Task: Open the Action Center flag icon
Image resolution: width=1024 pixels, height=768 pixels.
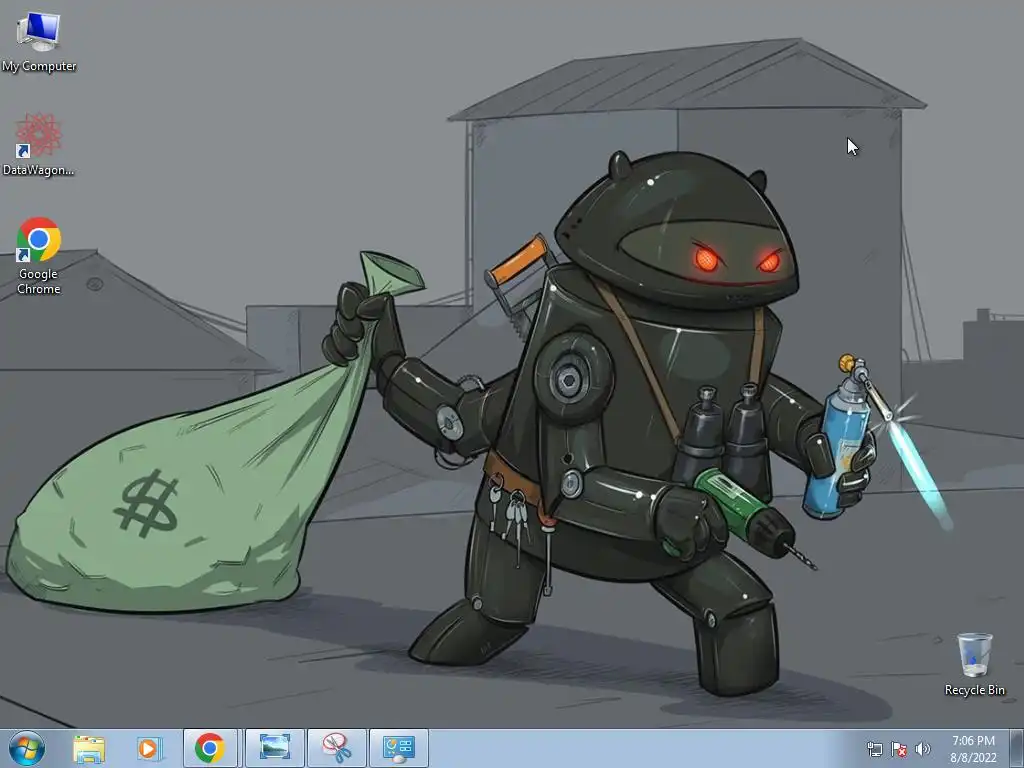Action: pyautogui.click(x=899, y=749)
